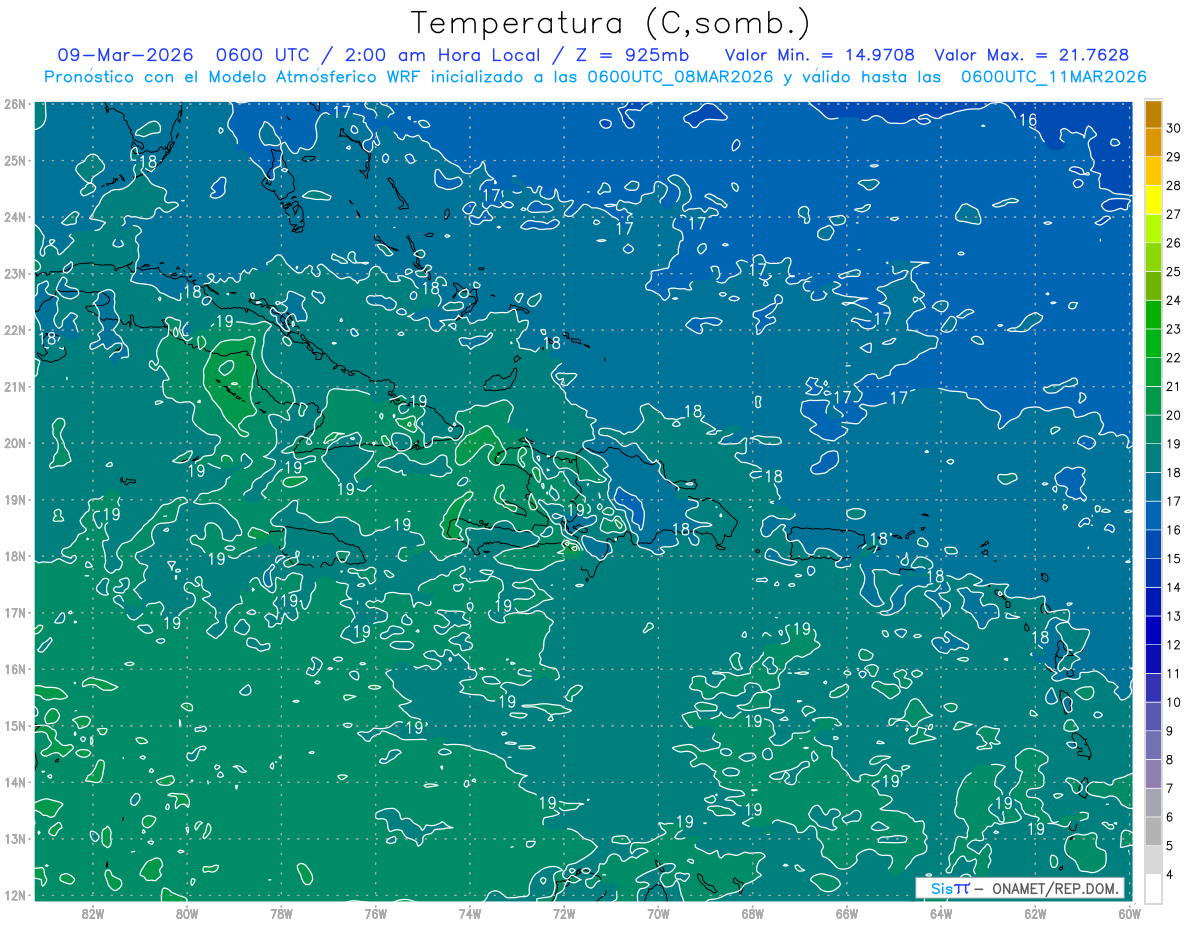Click the legend label '20'
Viewport: 1200px width, 927px height.
1174,415
